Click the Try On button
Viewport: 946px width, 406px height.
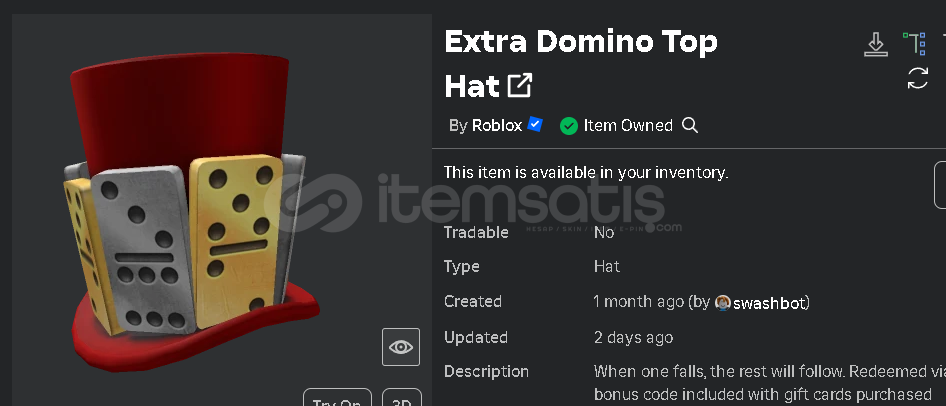coord(337,398)
